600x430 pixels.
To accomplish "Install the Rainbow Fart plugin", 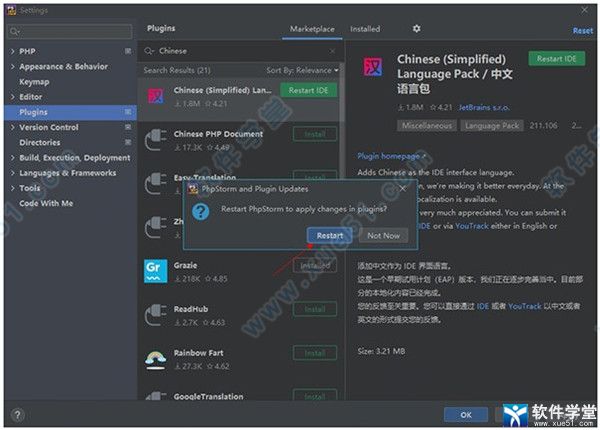I will pos(315,353).
